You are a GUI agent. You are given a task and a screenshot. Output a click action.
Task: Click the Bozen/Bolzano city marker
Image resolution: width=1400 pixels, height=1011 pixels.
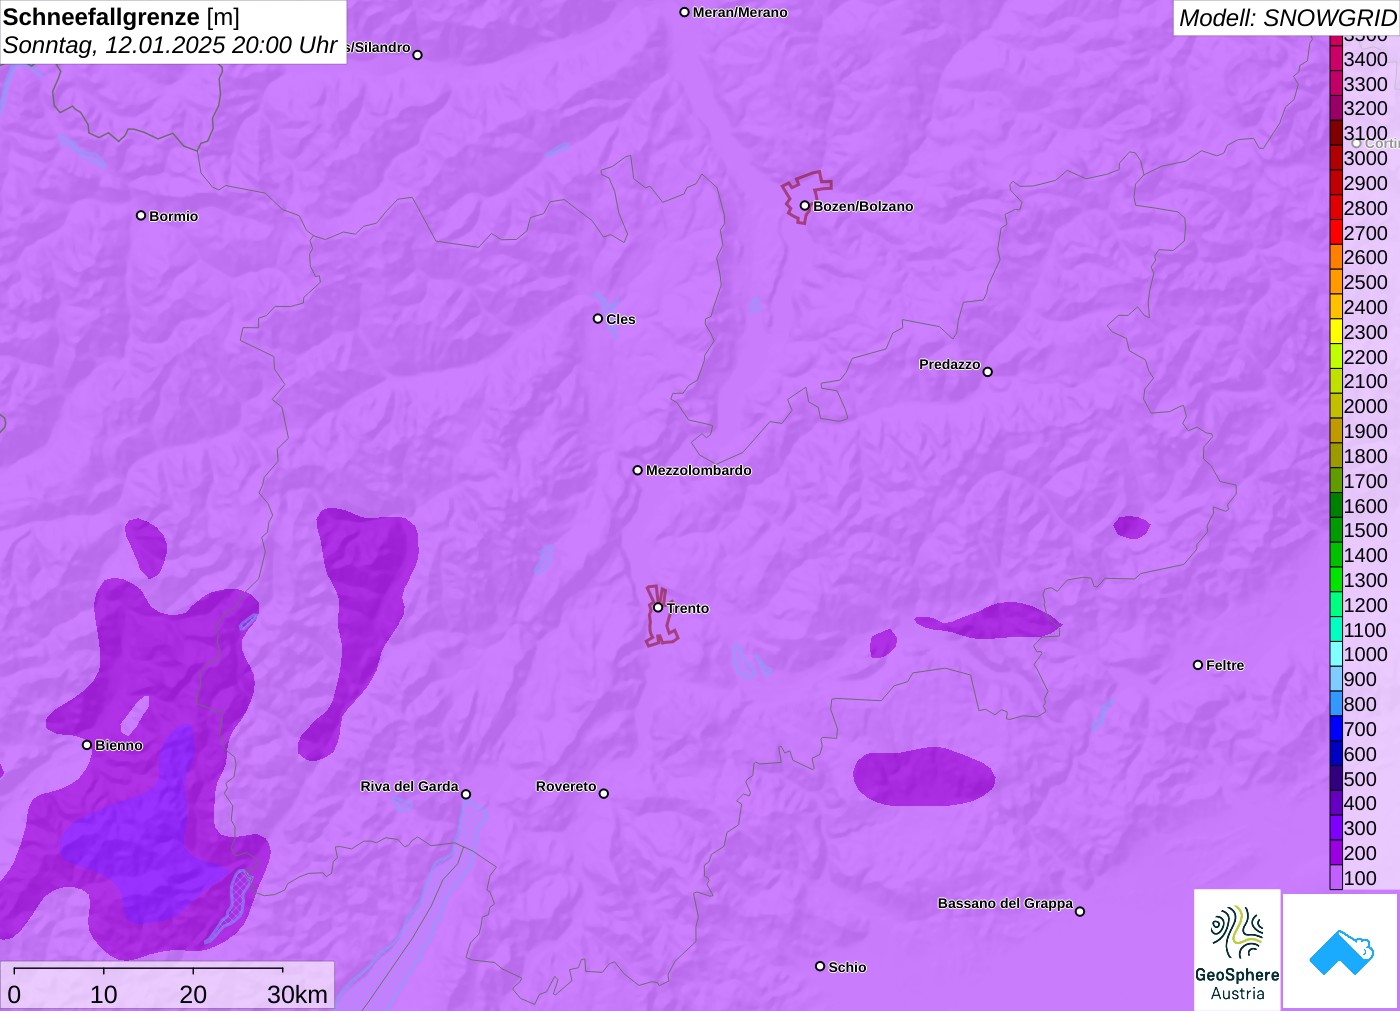805,206
